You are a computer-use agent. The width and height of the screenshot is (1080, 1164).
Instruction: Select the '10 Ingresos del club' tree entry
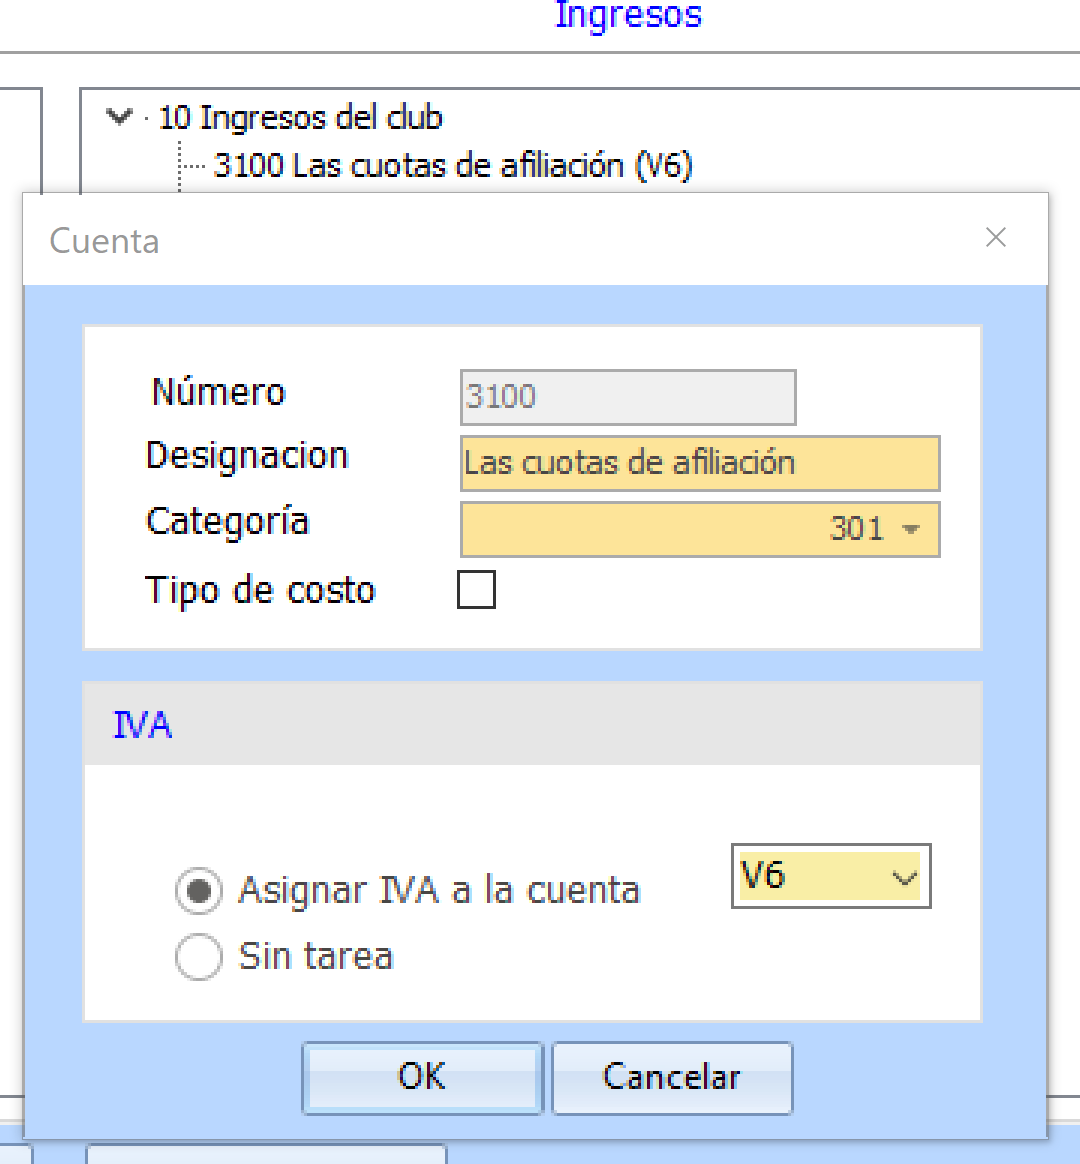point(300,118)
